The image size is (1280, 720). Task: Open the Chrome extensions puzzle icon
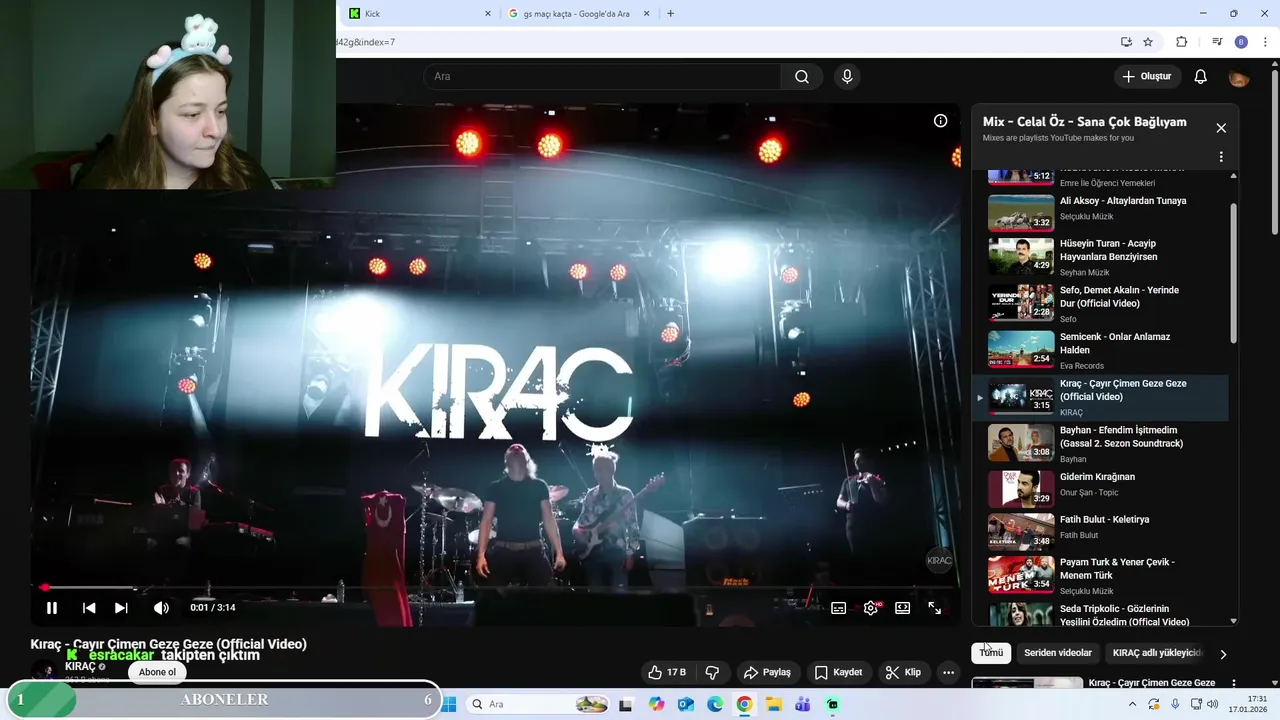pyautogui.click(x=1181, y=42)
